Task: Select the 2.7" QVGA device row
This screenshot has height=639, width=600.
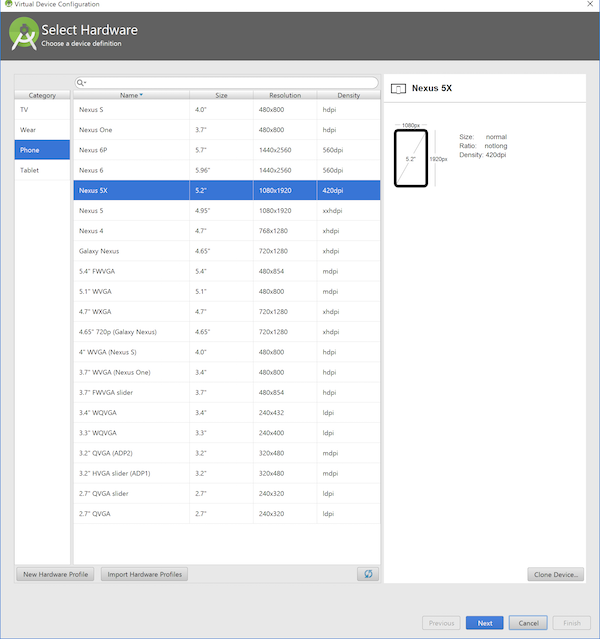Action: 227,514
